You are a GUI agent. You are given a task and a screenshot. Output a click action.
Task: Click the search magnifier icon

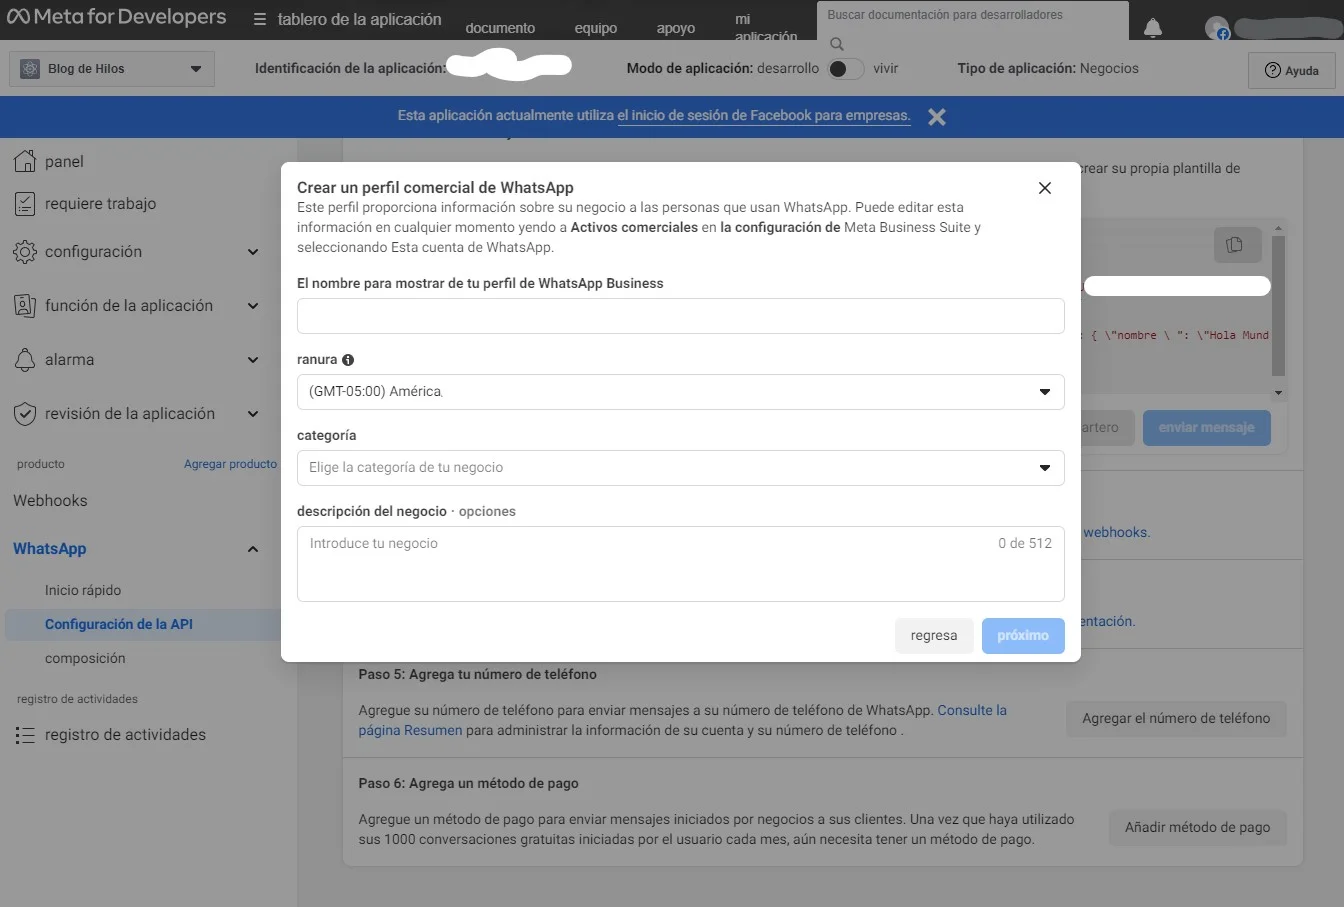click(x=837, y=43)
